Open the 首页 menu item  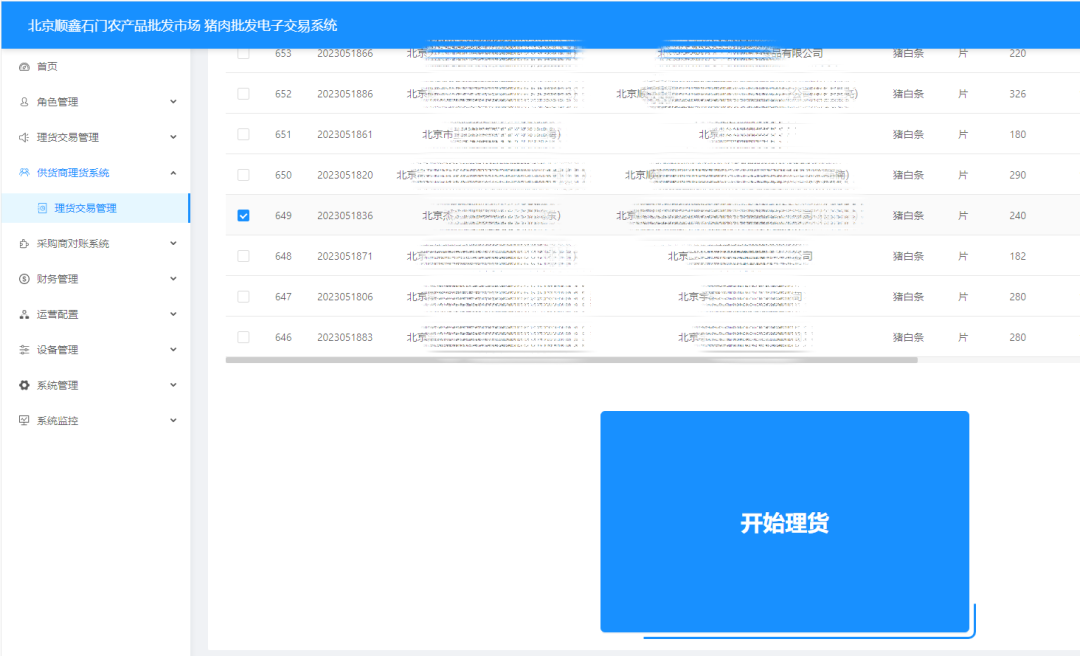coord(47,66)
